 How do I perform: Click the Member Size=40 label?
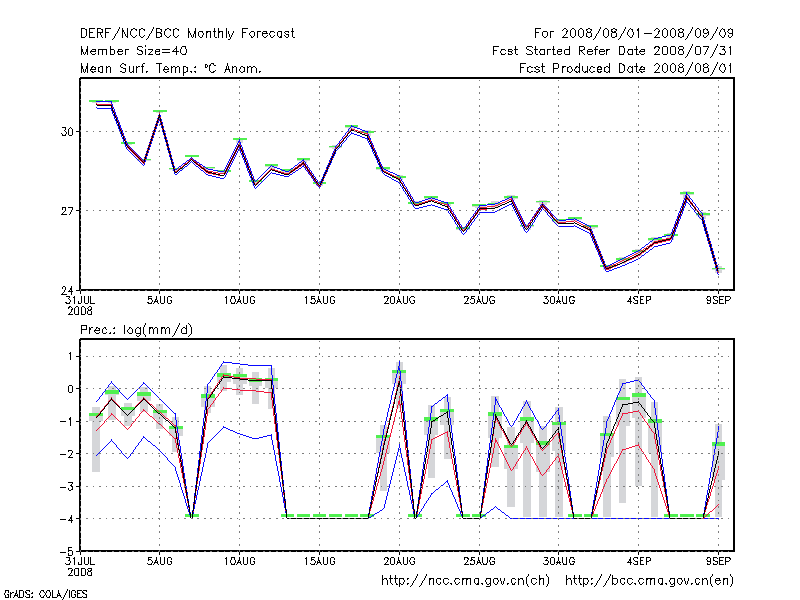(133, 51)
